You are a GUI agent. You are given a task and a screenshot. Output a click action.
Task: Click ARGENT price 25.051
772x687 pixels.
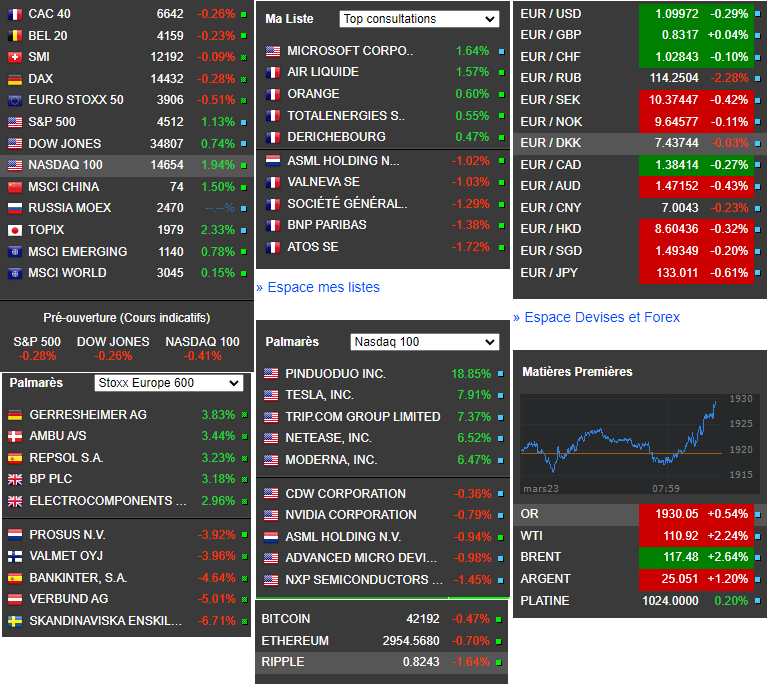tap(680, 579)
